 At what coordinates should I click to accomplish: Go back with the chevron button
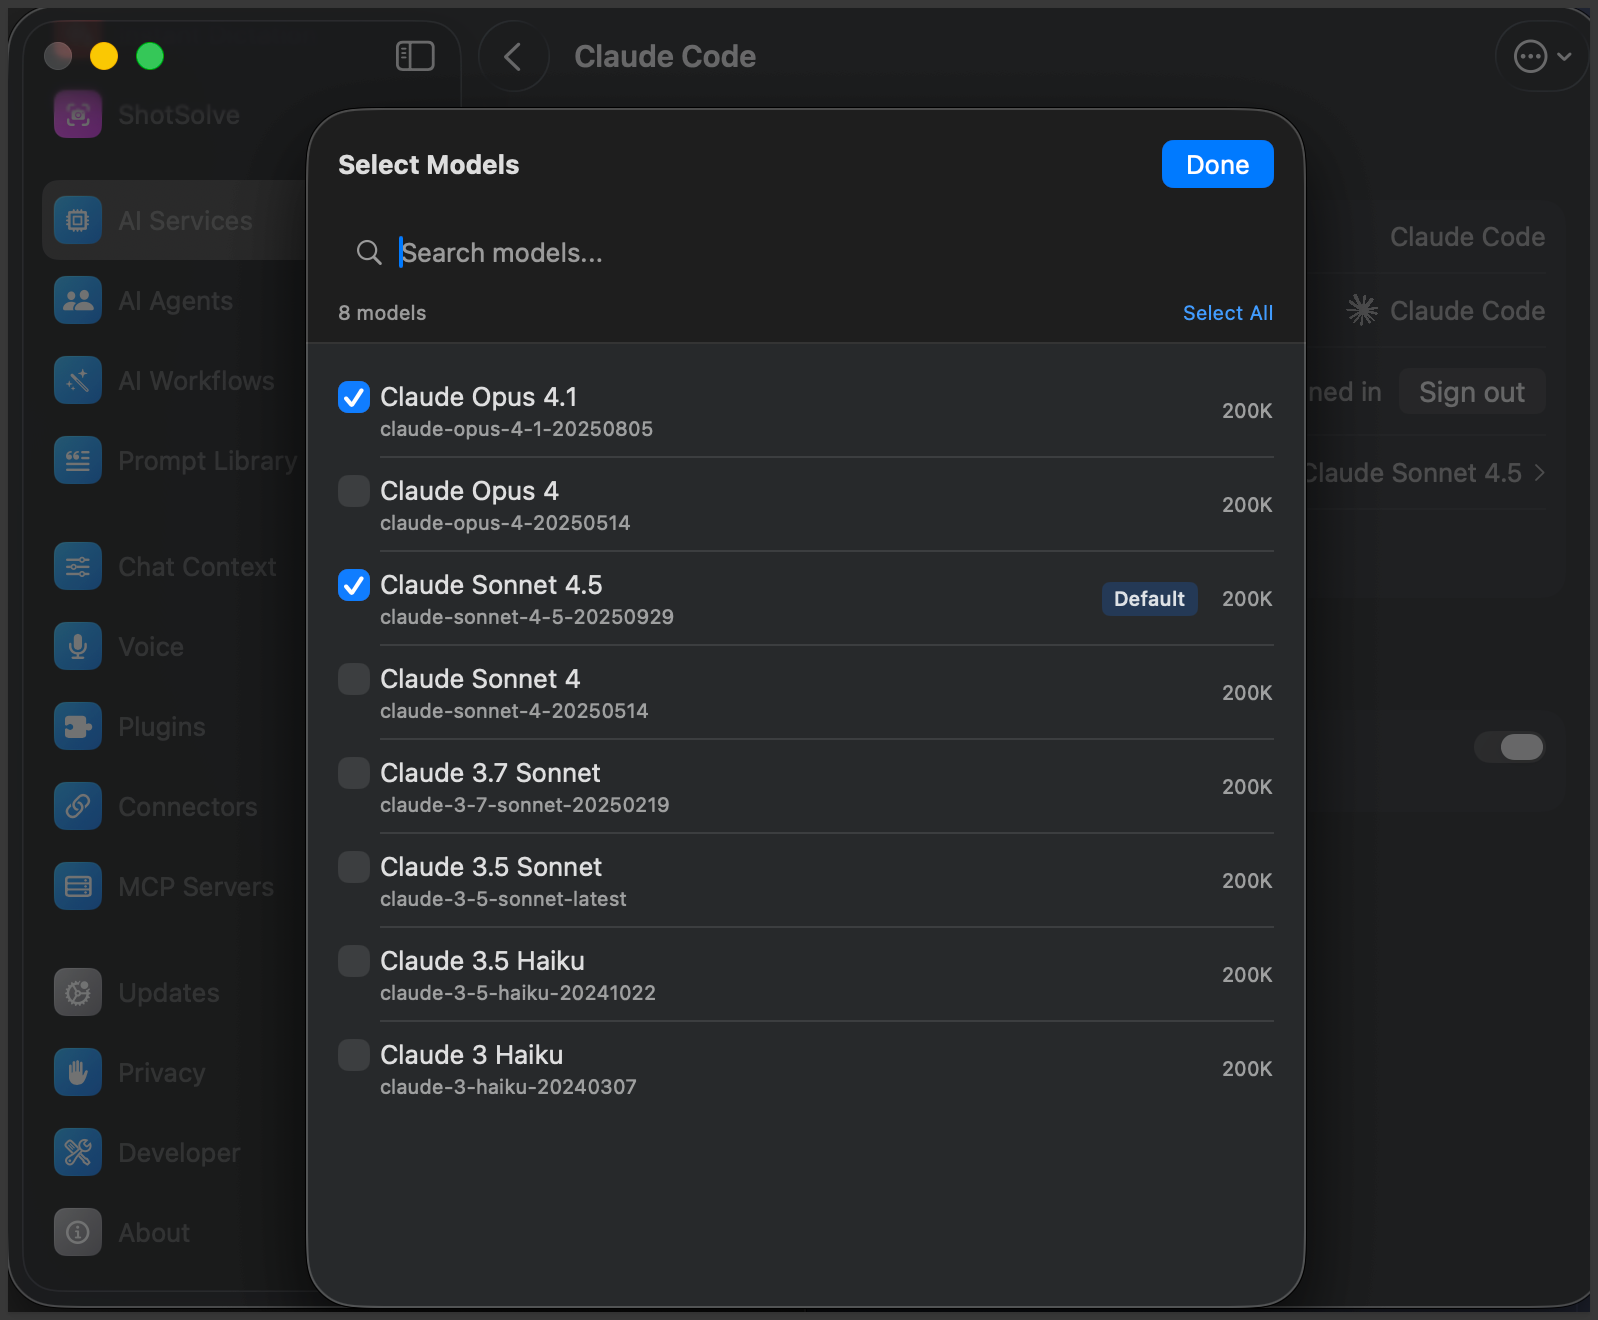point(513,56)
